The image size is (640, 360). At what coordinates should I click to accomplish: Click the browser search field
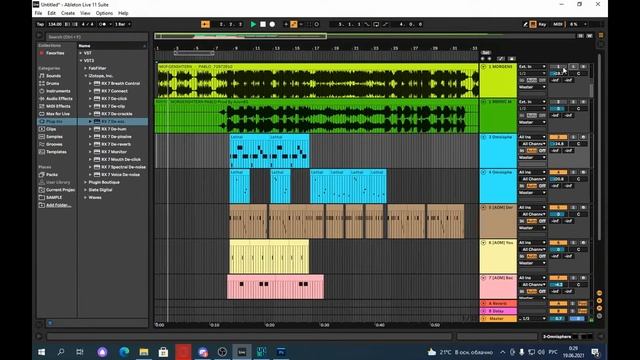(x=96, y=37)
